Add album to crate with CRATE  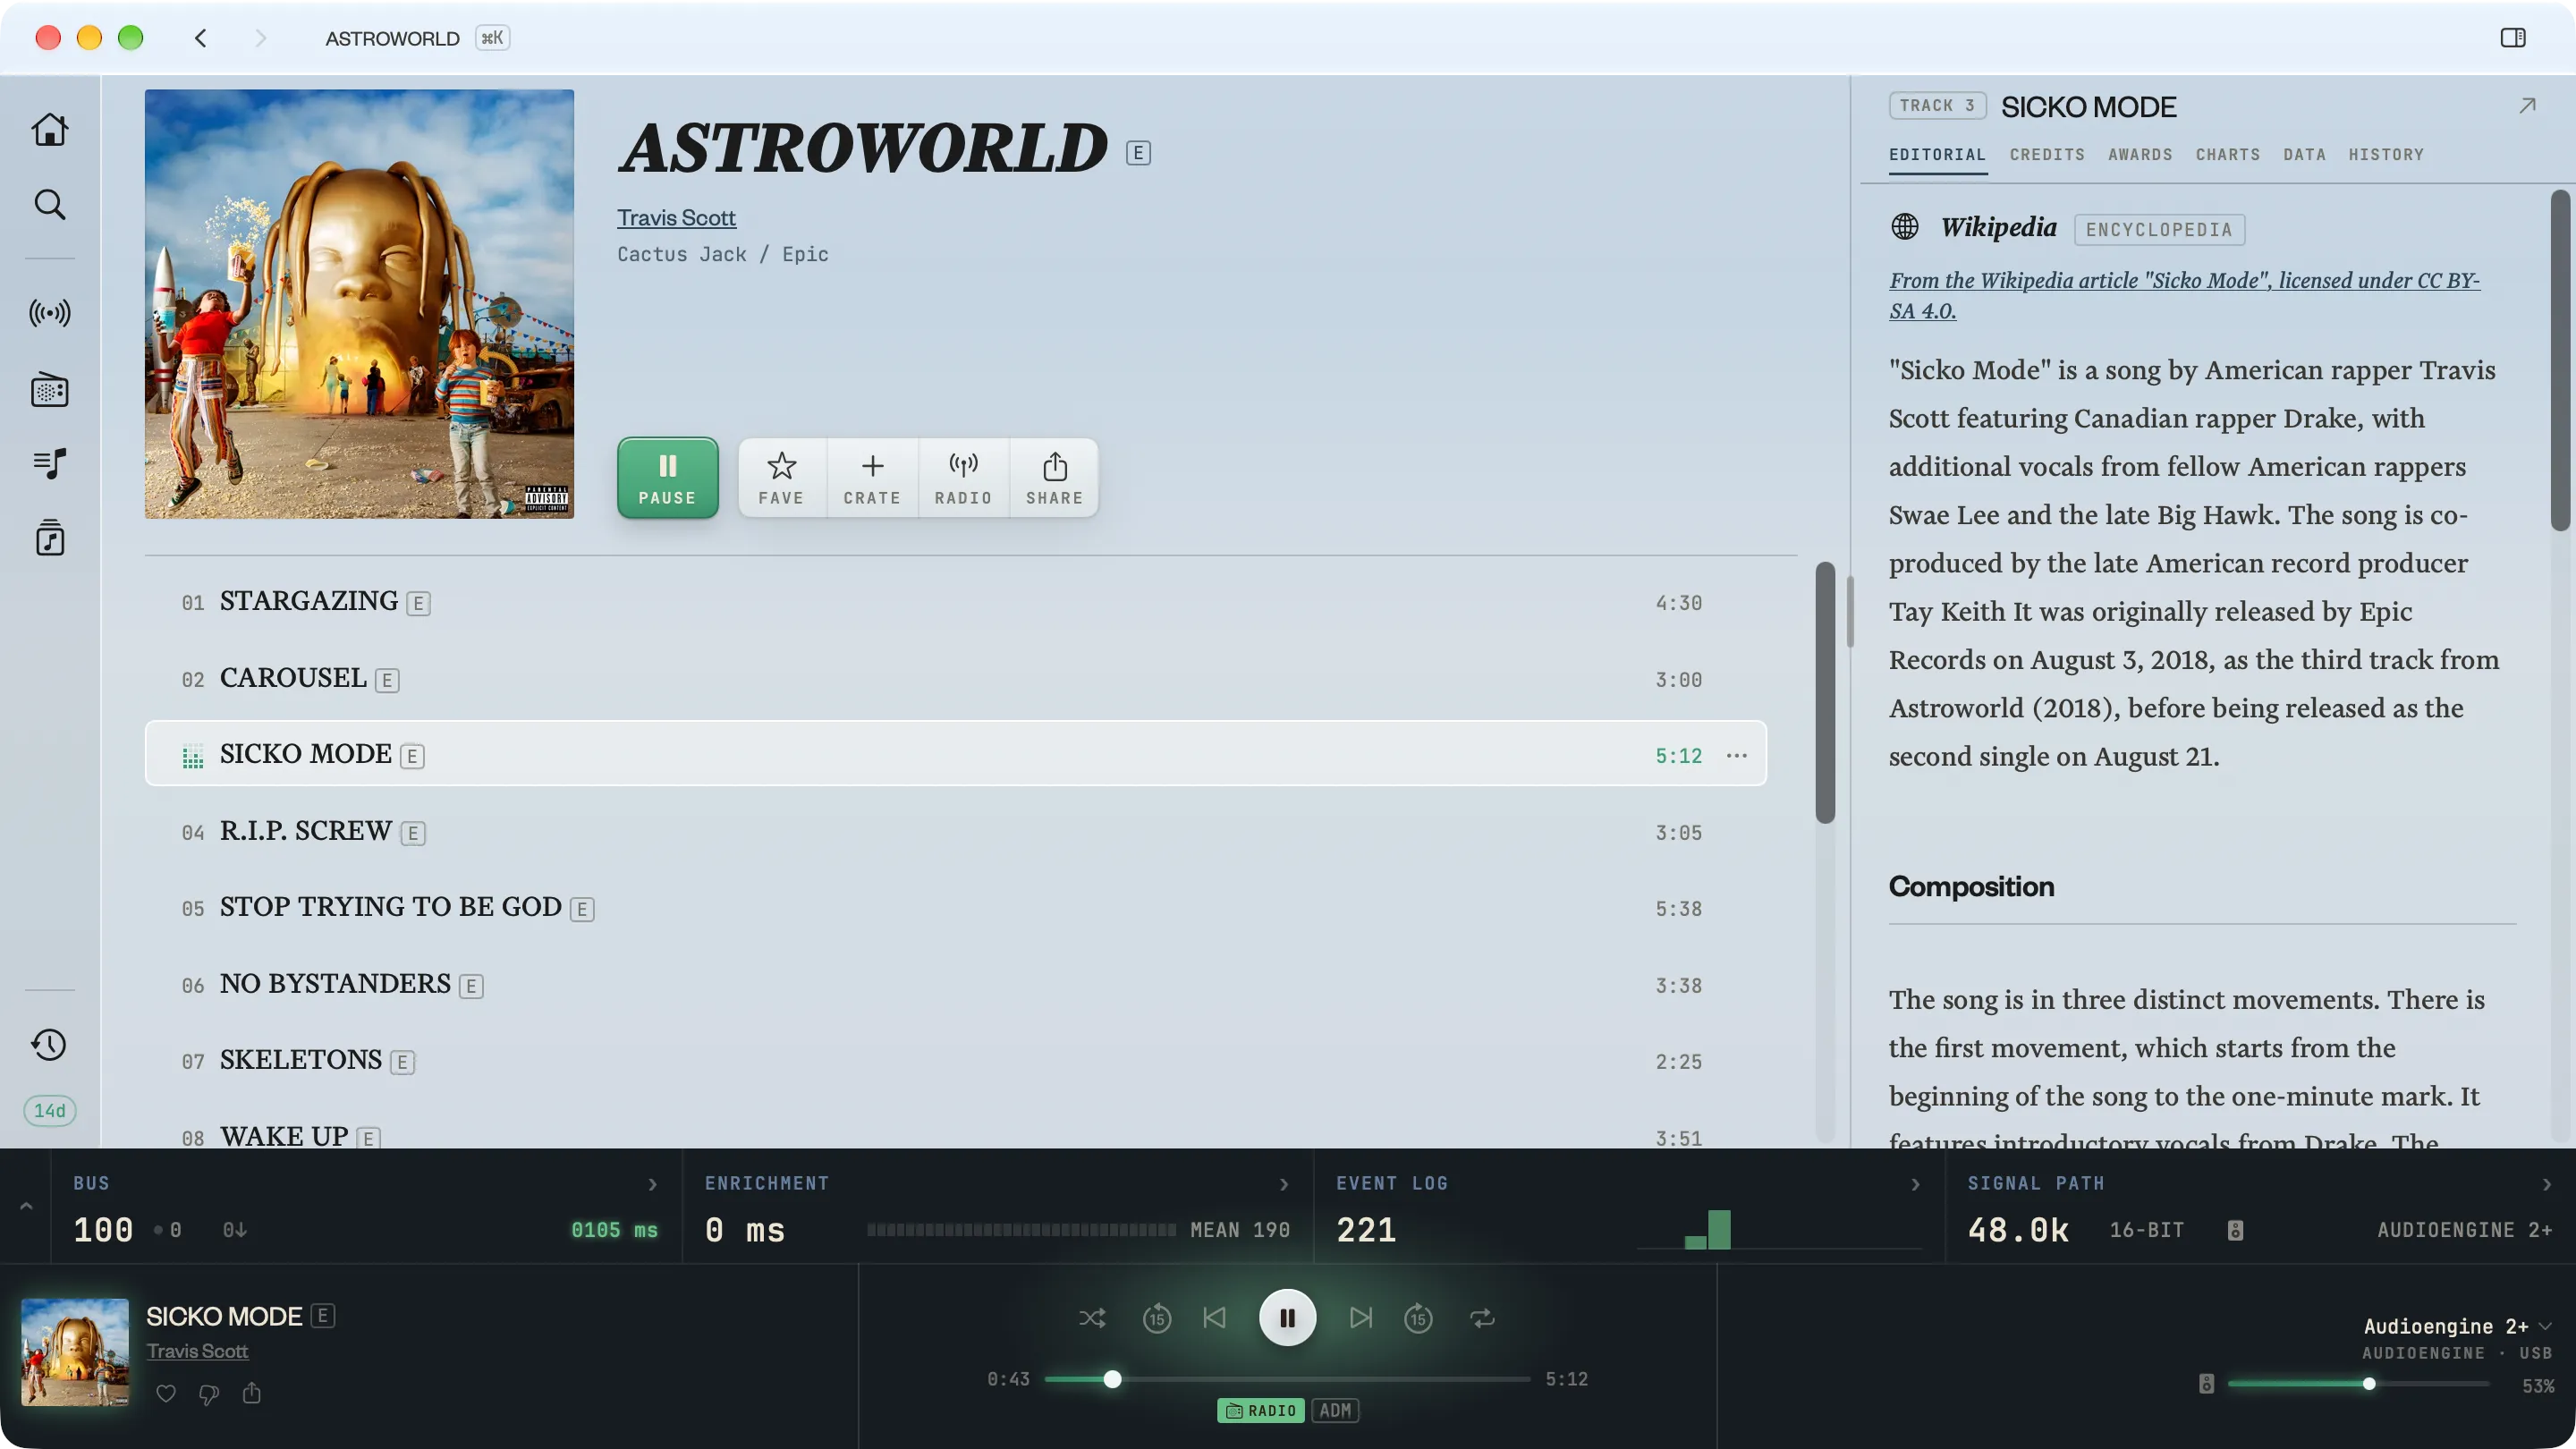(872, 478)
